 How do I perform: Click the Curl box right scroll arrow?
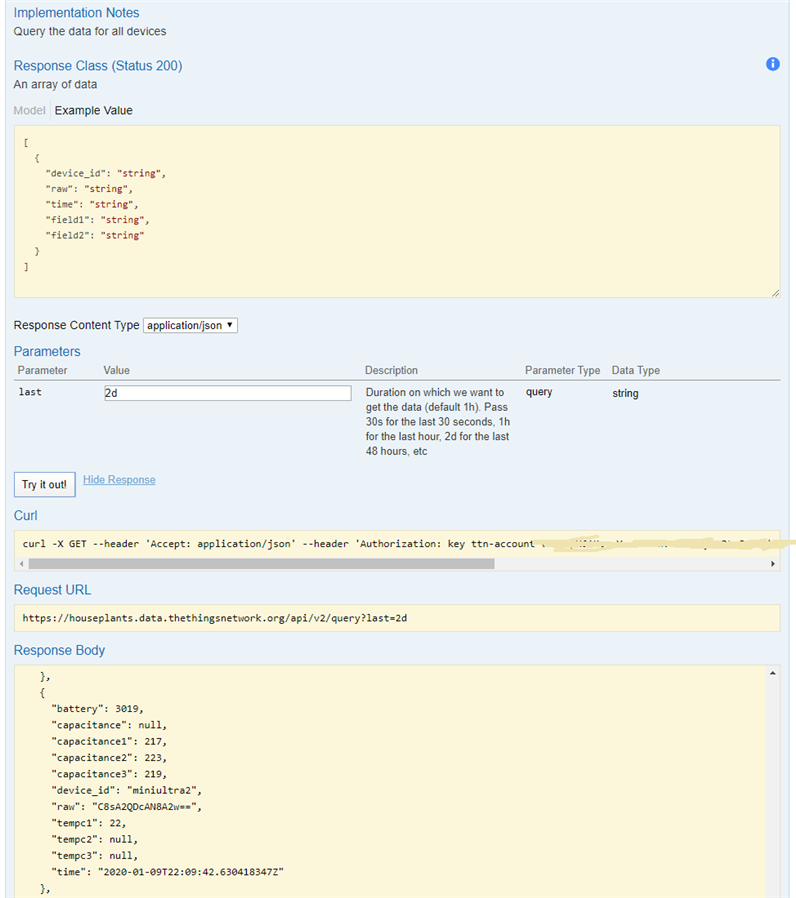click(772, 564)
